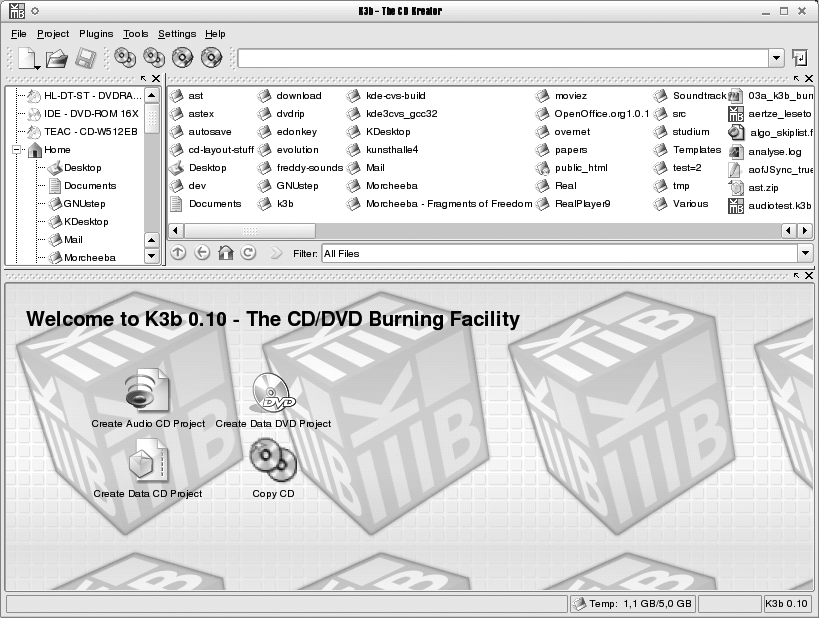Screen dimensions: 819x618
Task: Select the audiotest.k3b file
Action: [770, 206]
